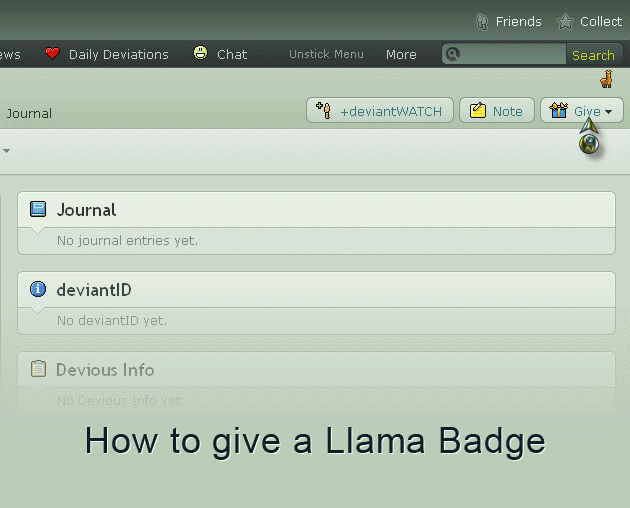Image resolution: width=630 pixels, height=508 pixels.
Task: Click the deviantID section heading
Action: [94, 290]
